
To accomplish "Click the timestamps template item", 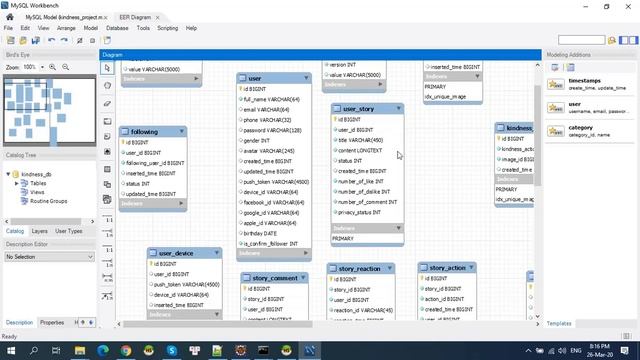I will tap(590, 84).
